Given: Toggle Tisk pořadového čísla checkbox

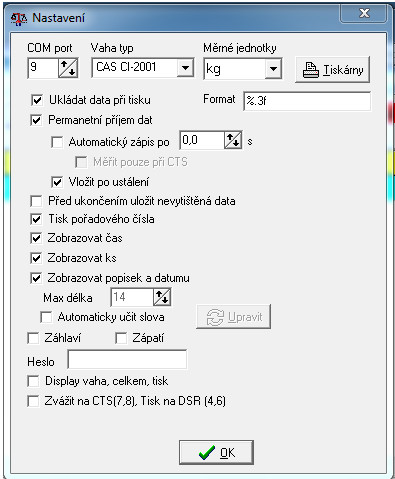Looking at the screenshot, I should tap(36, 219).
